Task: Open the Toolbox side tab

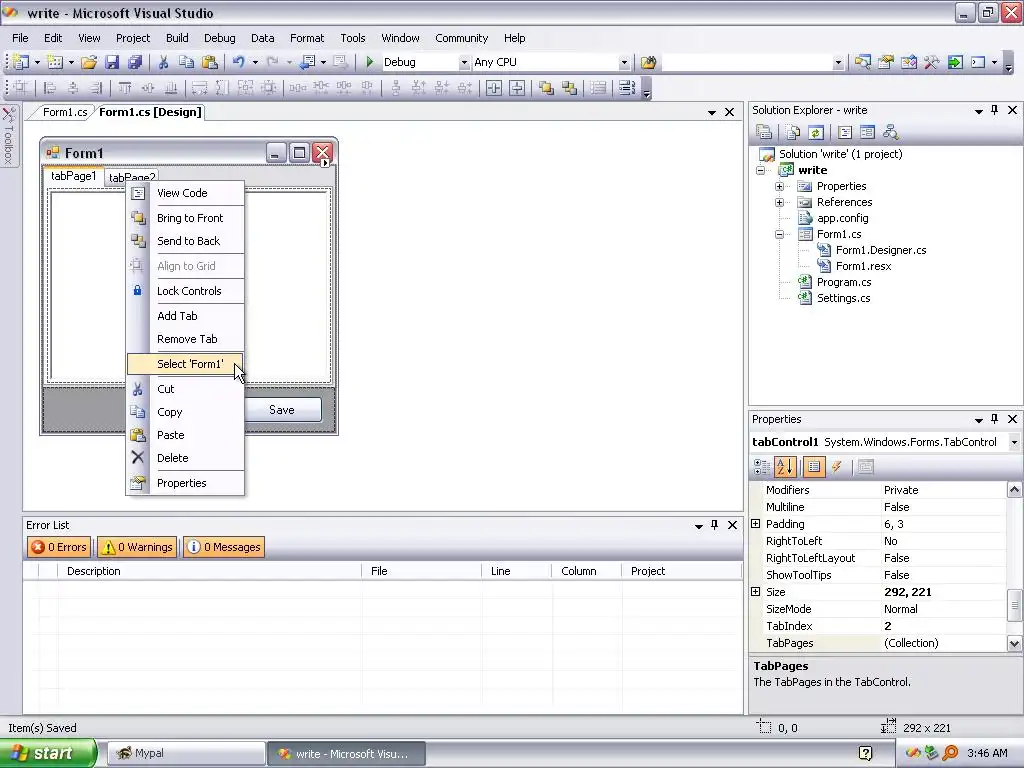Action: click(x=8, y=136)
